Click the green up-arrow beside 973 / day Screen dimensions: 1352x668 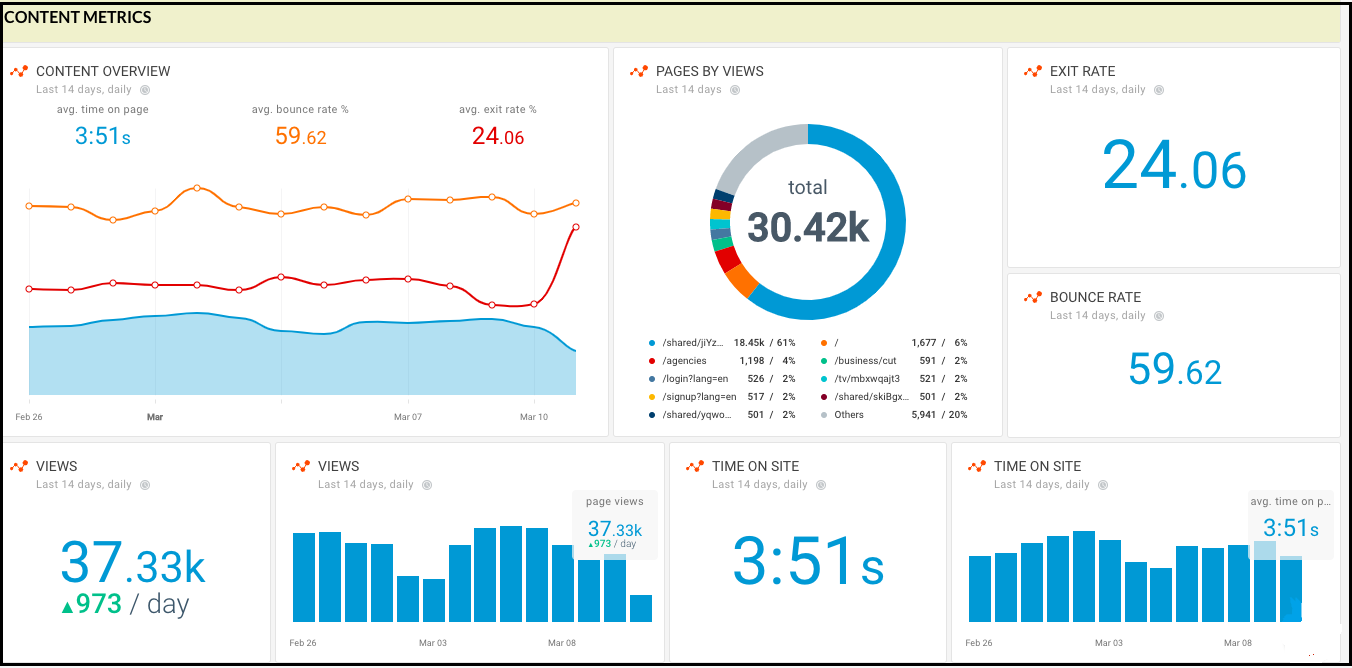[68, 605]
